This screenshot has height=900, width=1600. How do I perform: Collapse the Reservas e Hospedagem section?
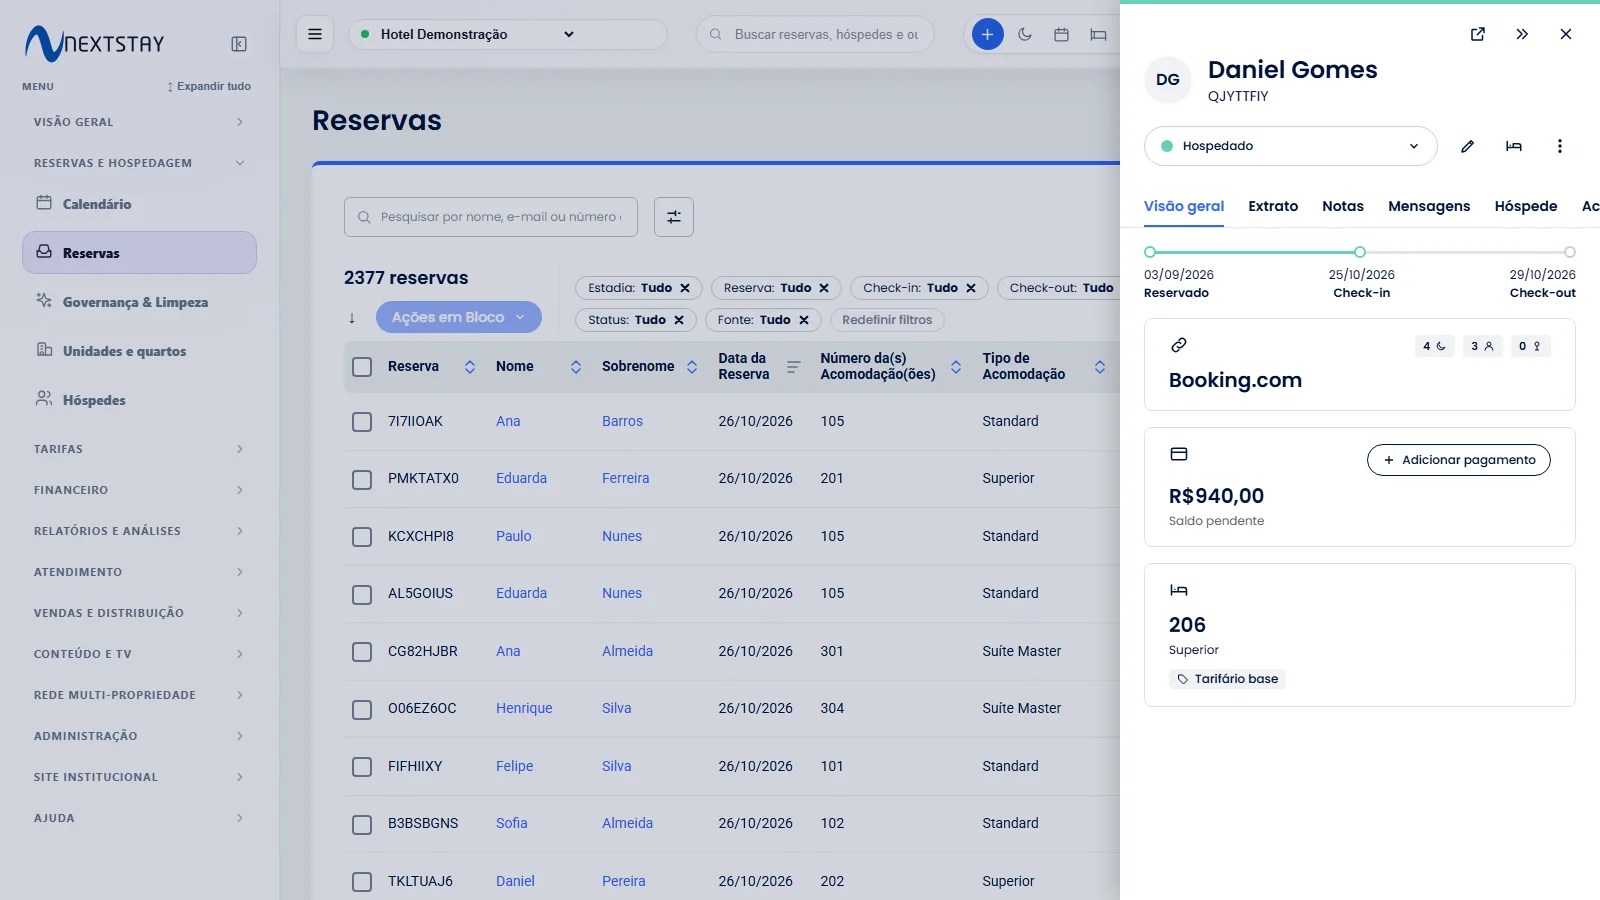coord(139,163)
